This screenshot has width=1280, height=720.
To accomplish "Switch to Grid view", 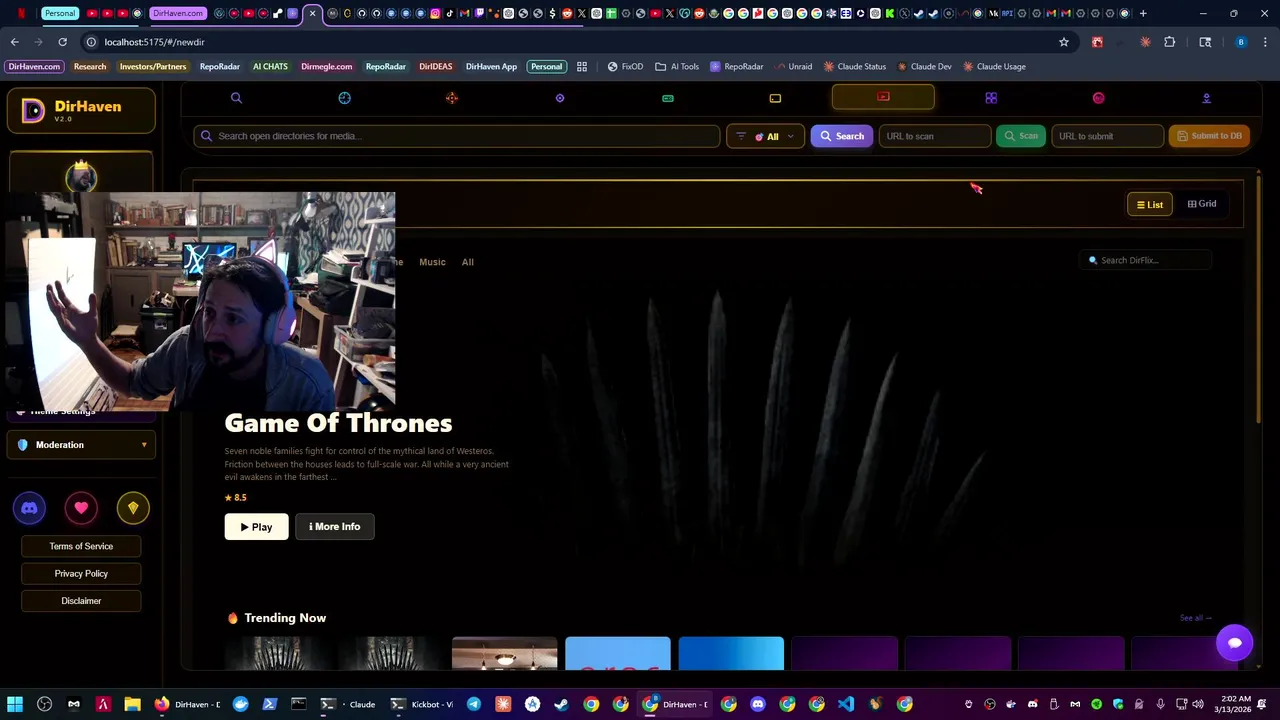I will (x=1202, y=204).
